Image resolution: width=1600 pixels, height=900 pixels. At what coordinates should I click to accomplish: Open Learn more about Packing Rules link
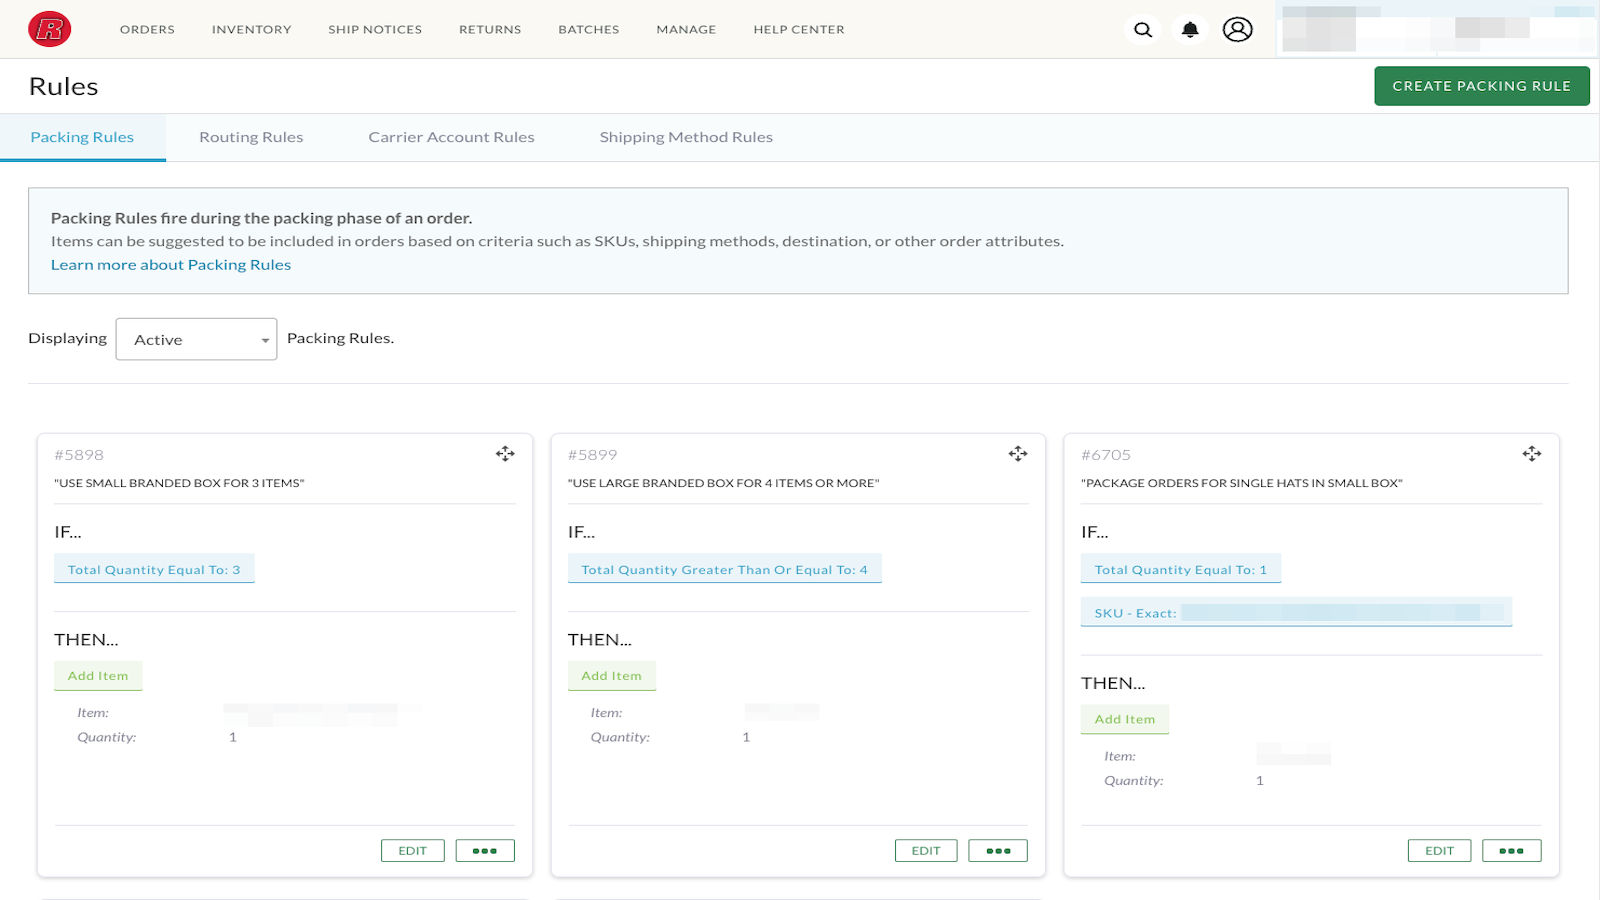click(x=170, y=264)
